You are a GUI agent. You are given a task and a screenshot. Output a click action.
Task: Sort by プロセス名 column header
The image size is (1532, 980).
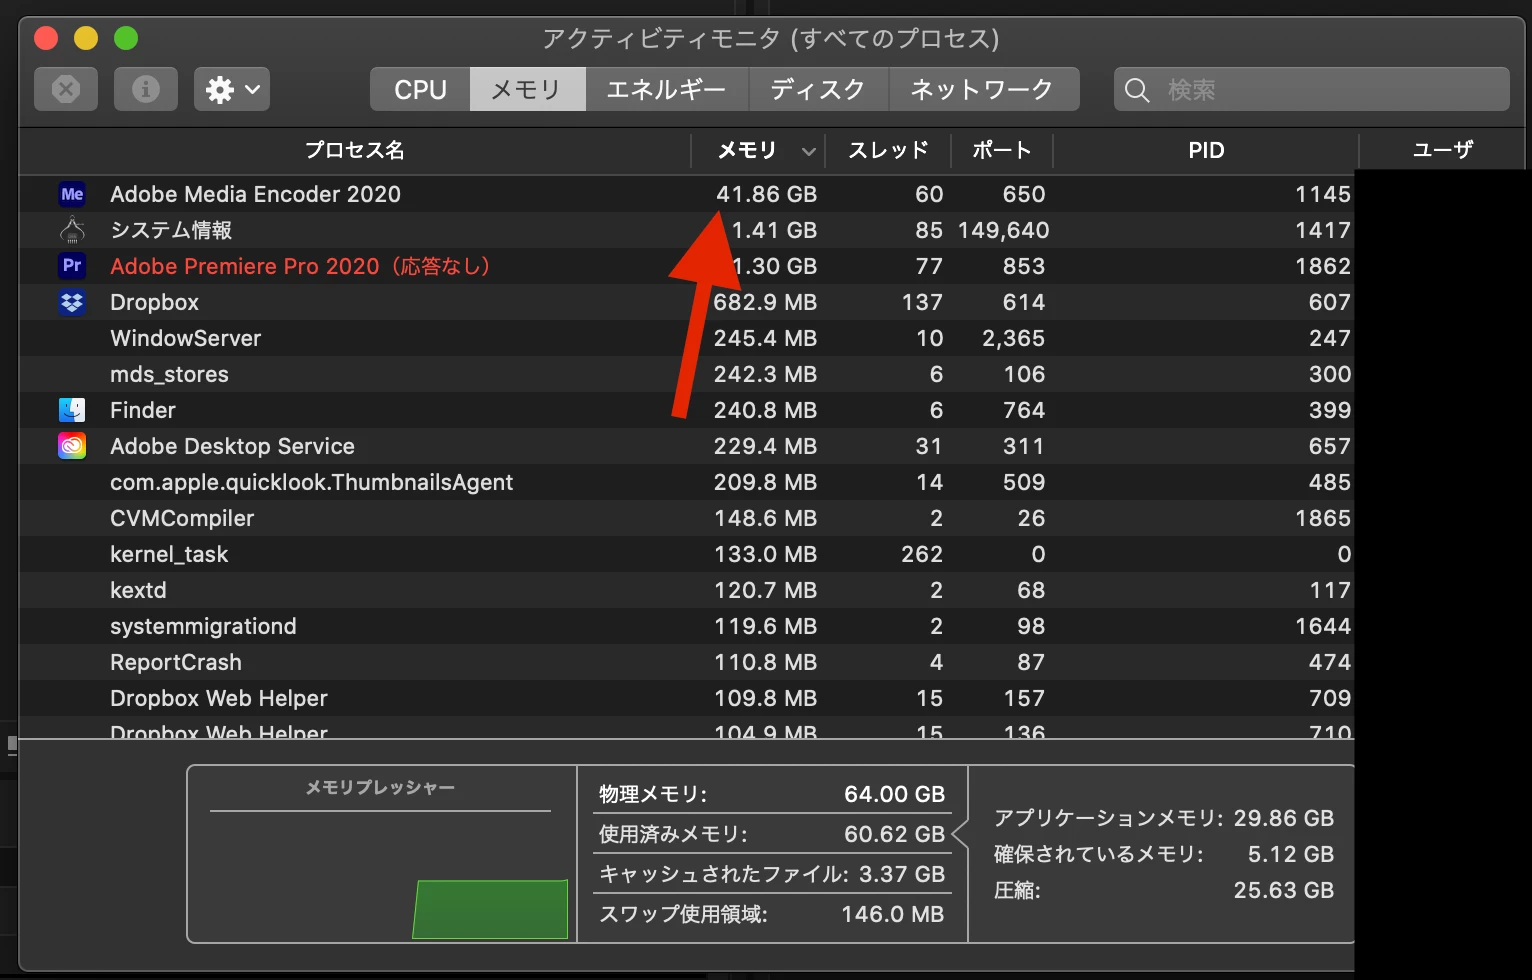pos(355,150)
